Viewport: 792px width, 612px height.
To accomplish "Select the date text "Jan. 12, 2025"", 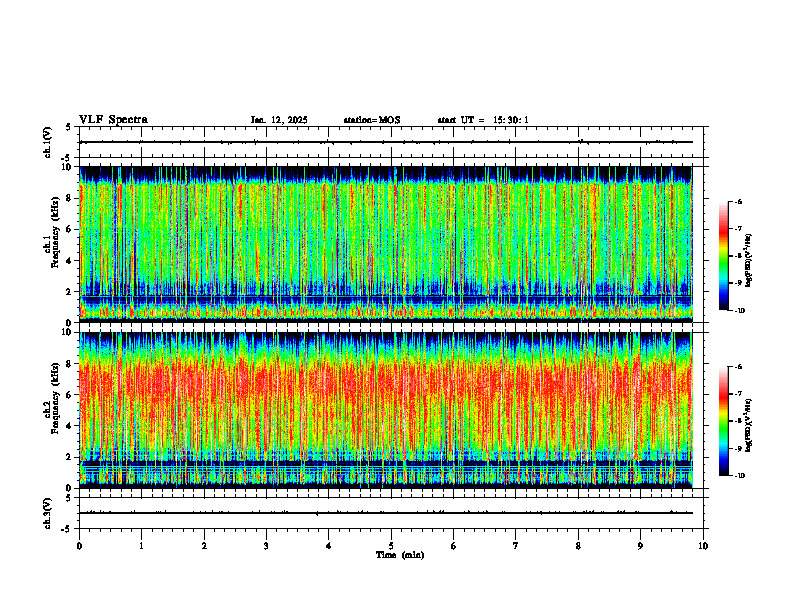I will (279, 120).
